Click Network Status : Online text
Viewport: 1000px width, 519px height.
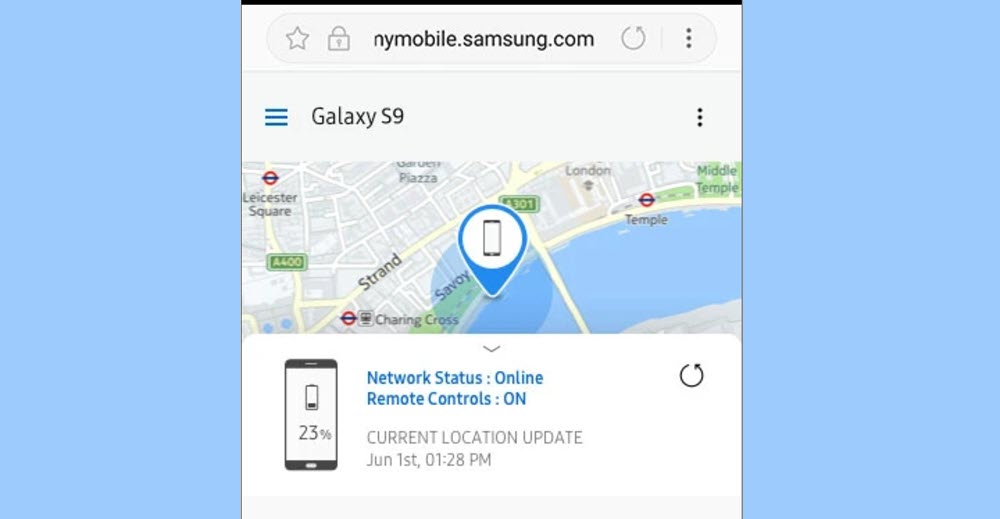pos(455,377)
